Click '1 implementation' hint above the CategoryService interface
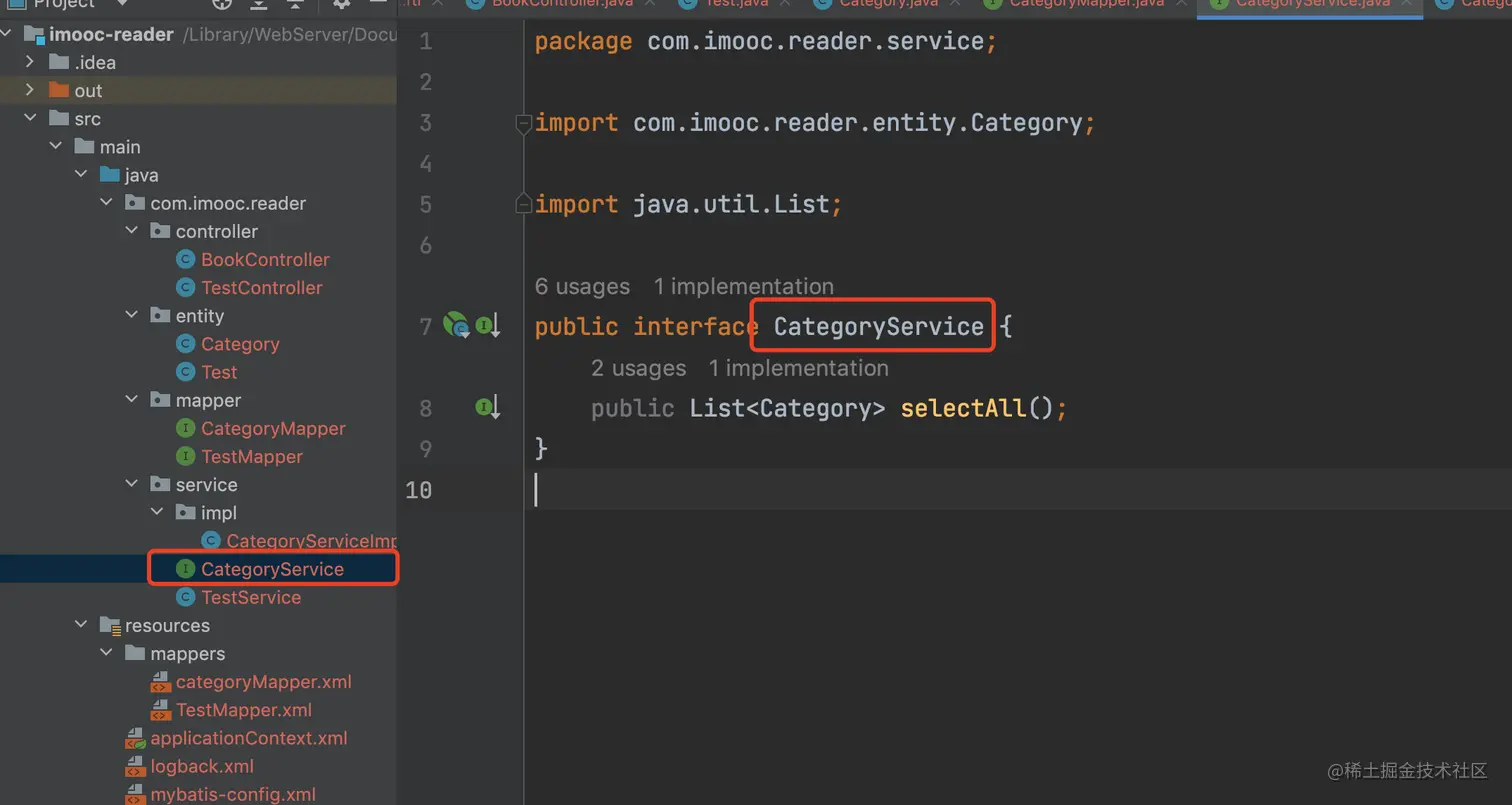Image resolution: width=1512 pixels, height=805 pixels. coord(744,287)
